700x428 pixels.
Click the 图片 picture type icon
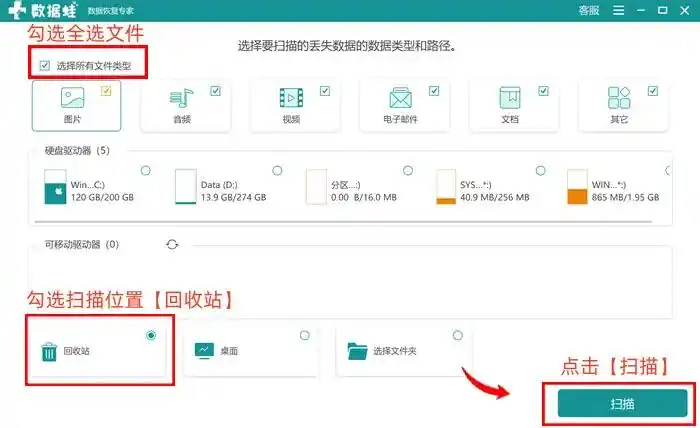[72, 98]
